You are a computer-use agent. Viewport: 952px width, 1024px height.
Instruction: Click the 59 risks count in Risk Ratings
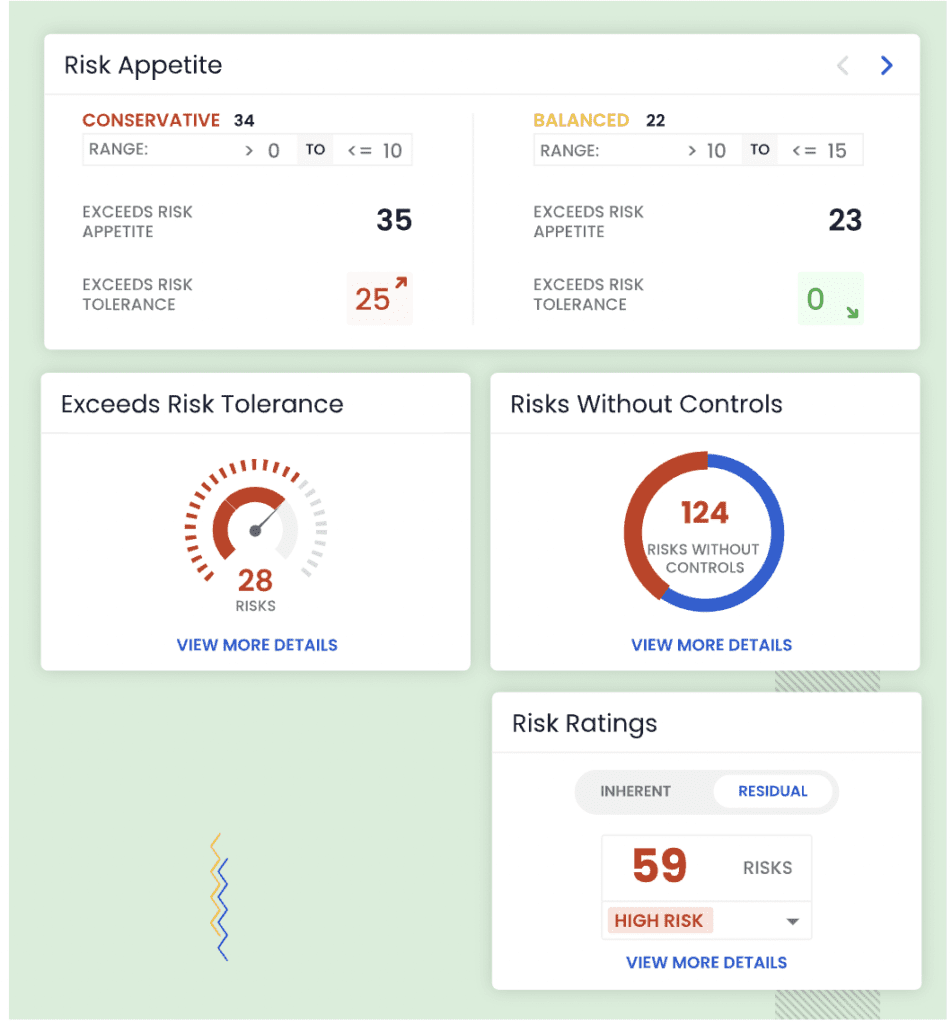coord(660,866)
